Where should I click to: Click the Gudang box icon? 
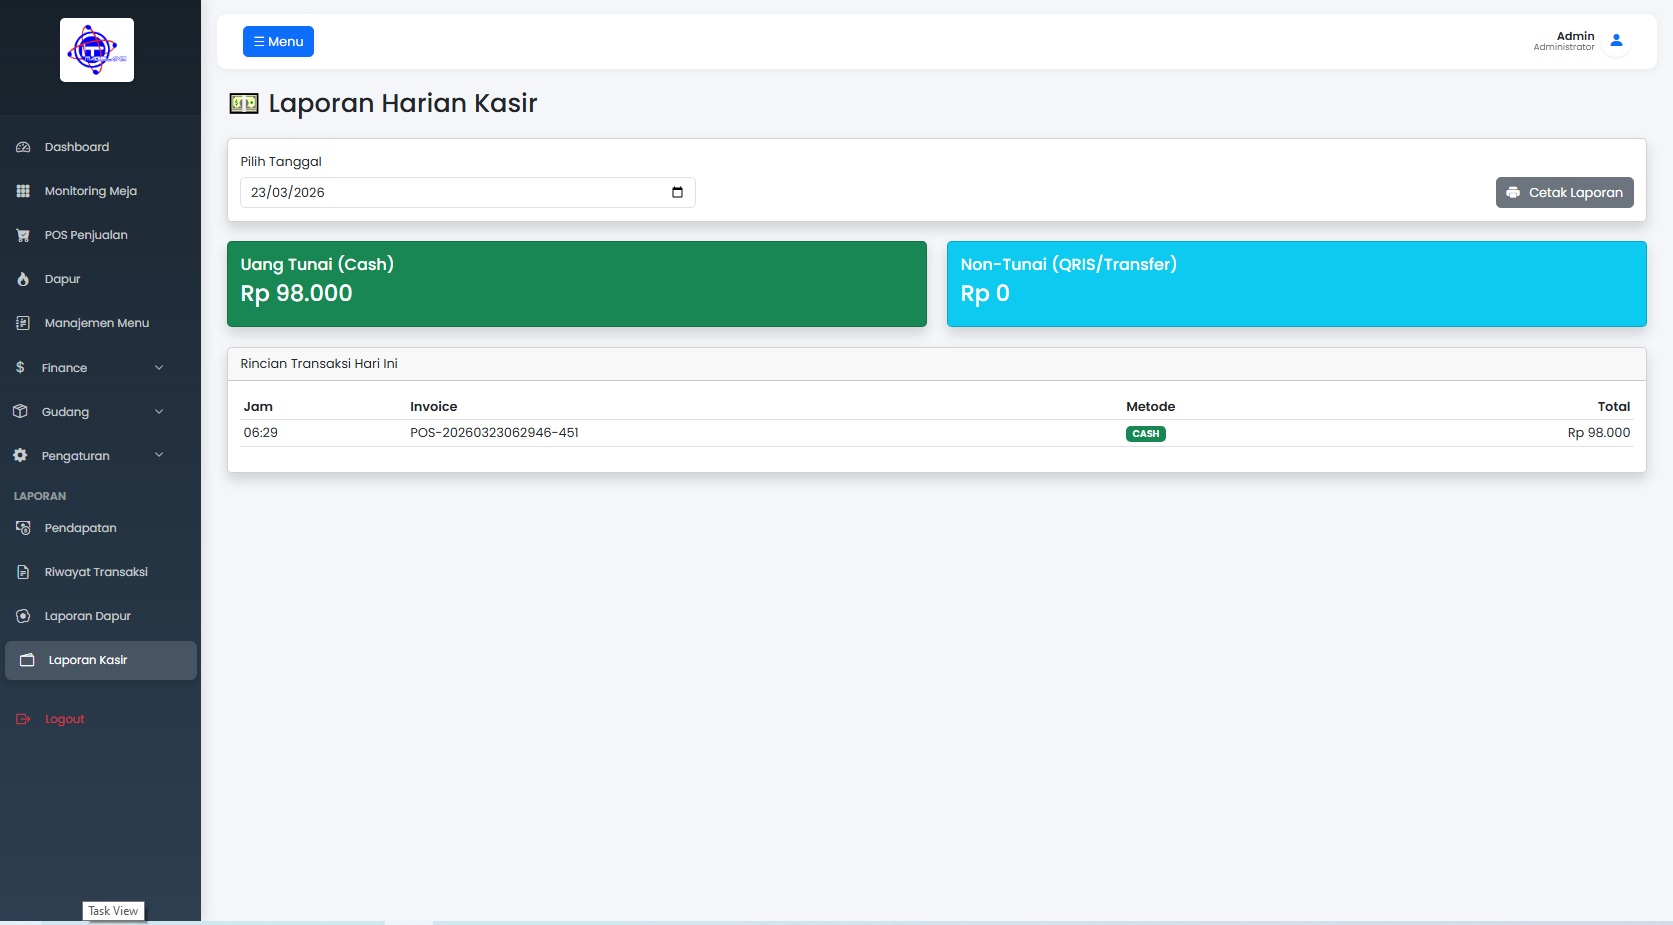[x=20, y=411]
